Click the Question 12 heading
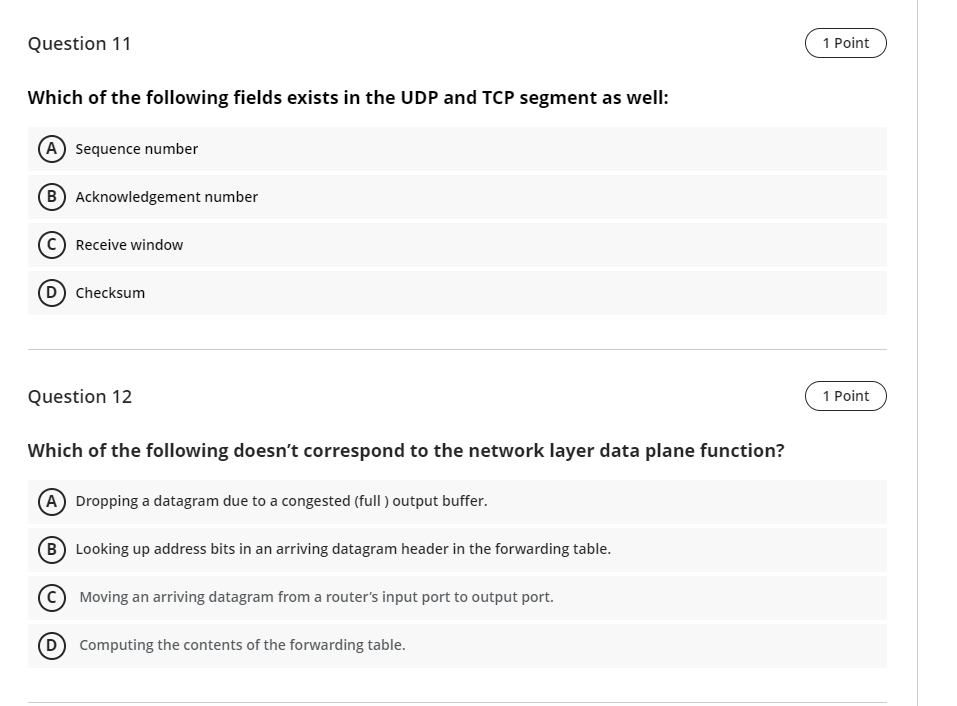This screenshot has height=706, width=957. point(79,396)
